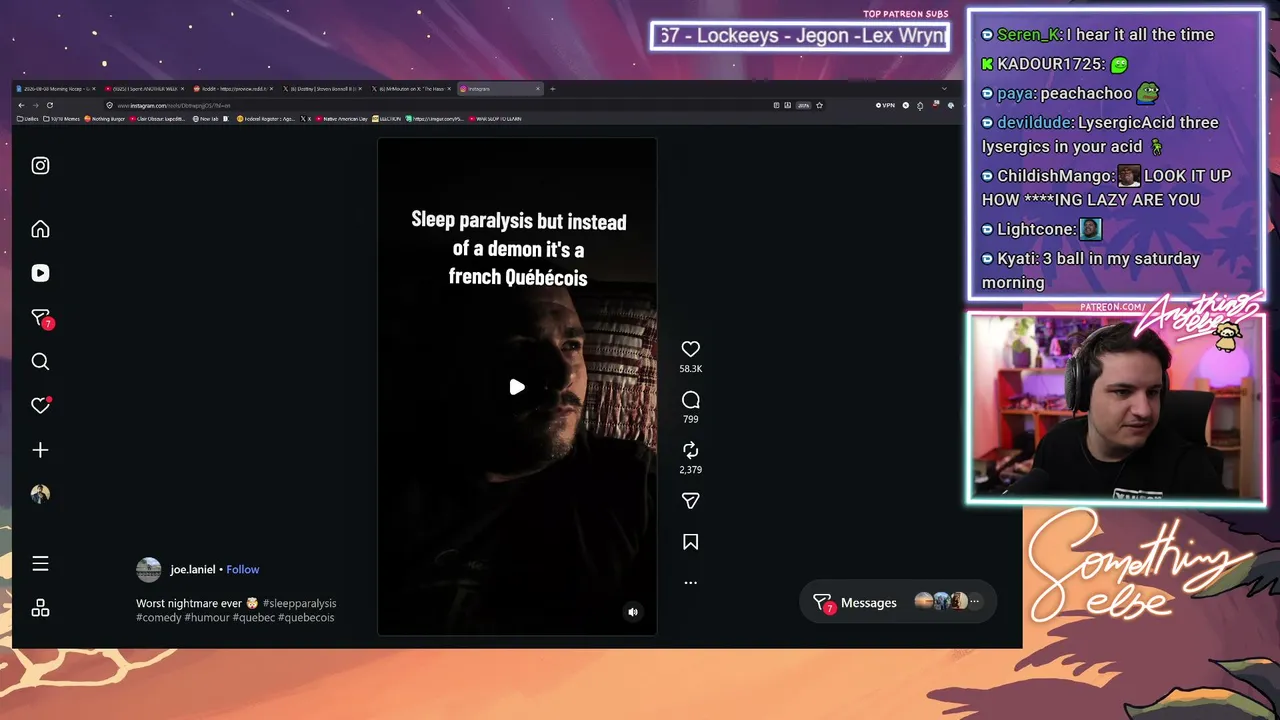Viewport: 1280px width, 720px height.
Task: Create a new post with the plus icon
Action: point(40,450)
